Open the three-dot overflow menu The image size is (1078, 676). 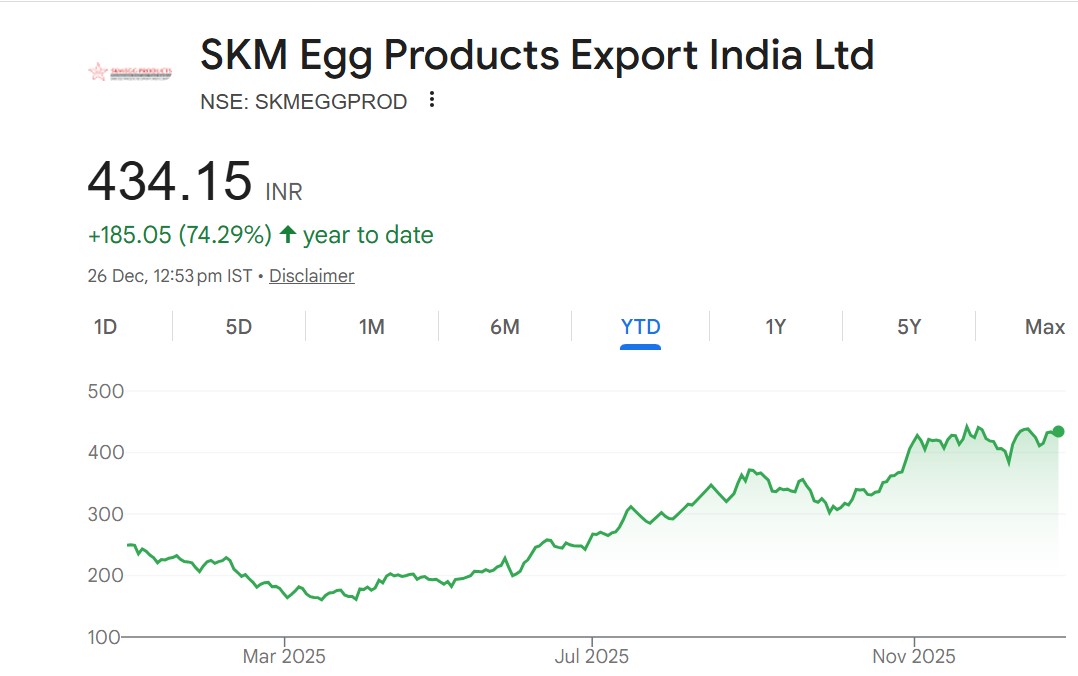tap(430, 100)
